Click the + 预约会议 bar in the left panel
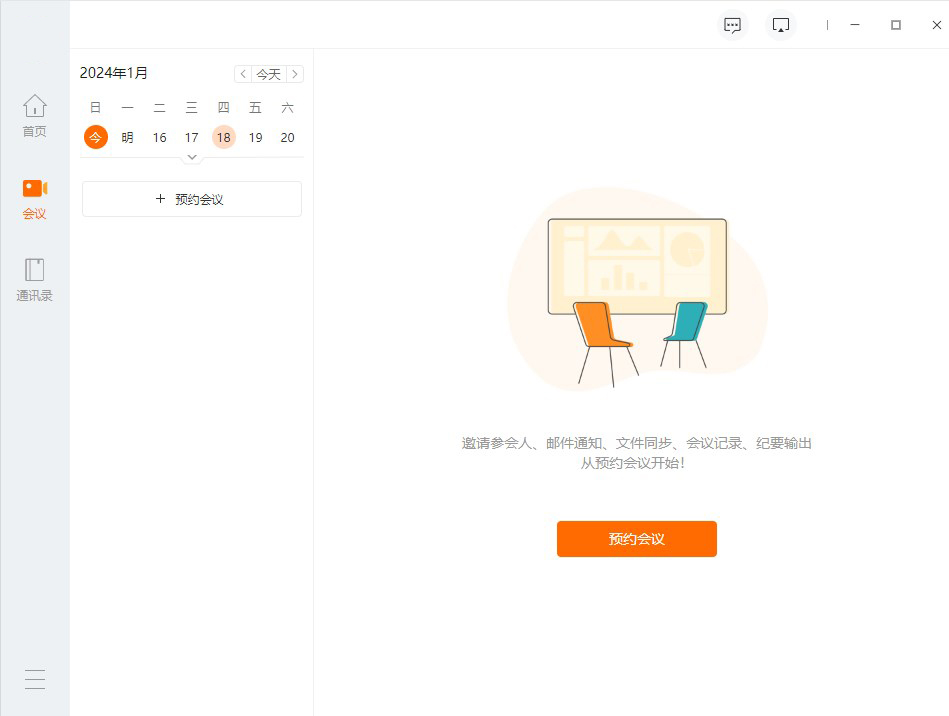The height and width of the screenshot is (716, 949). coord(191,199)
